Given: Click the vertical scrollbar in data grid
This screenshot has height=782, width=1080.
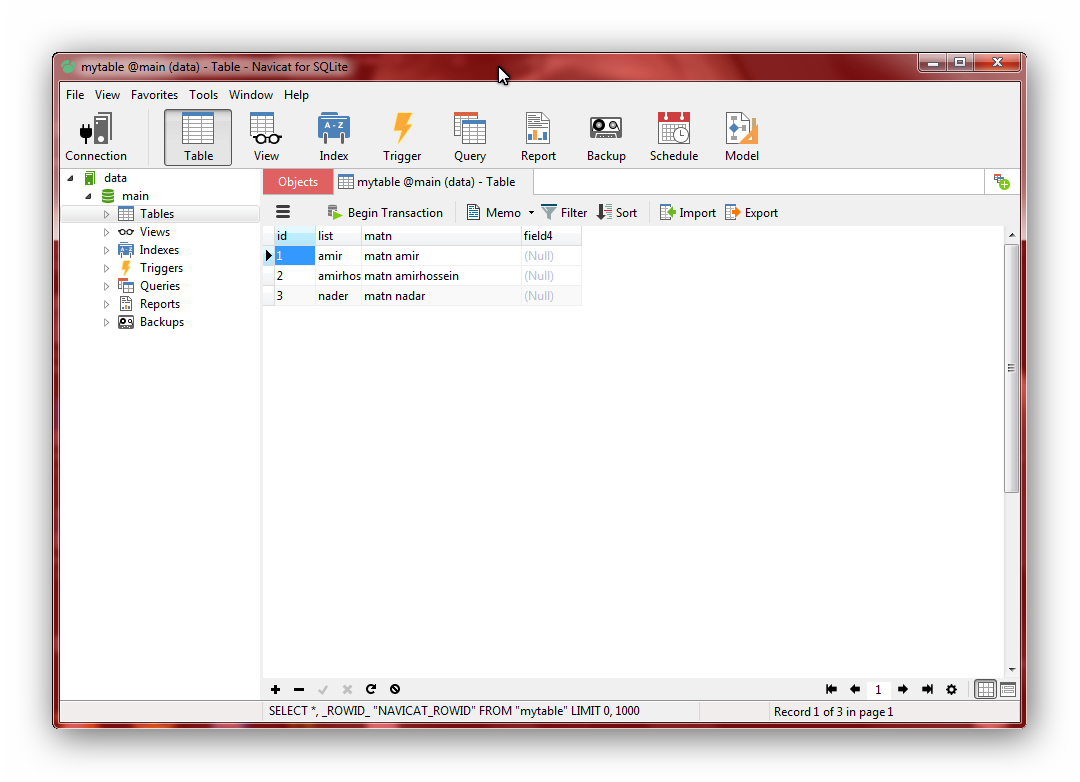Looking at the screenshot, I should [x=1011, y=367].
